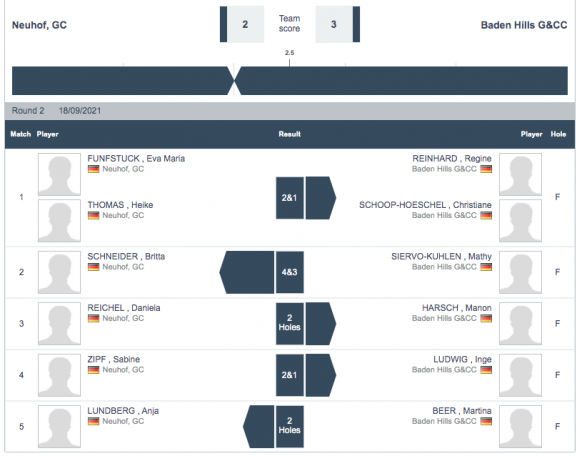Click the Round 2 date header row
This screenshot has width=582, height=456.
(x=290, y=111)
